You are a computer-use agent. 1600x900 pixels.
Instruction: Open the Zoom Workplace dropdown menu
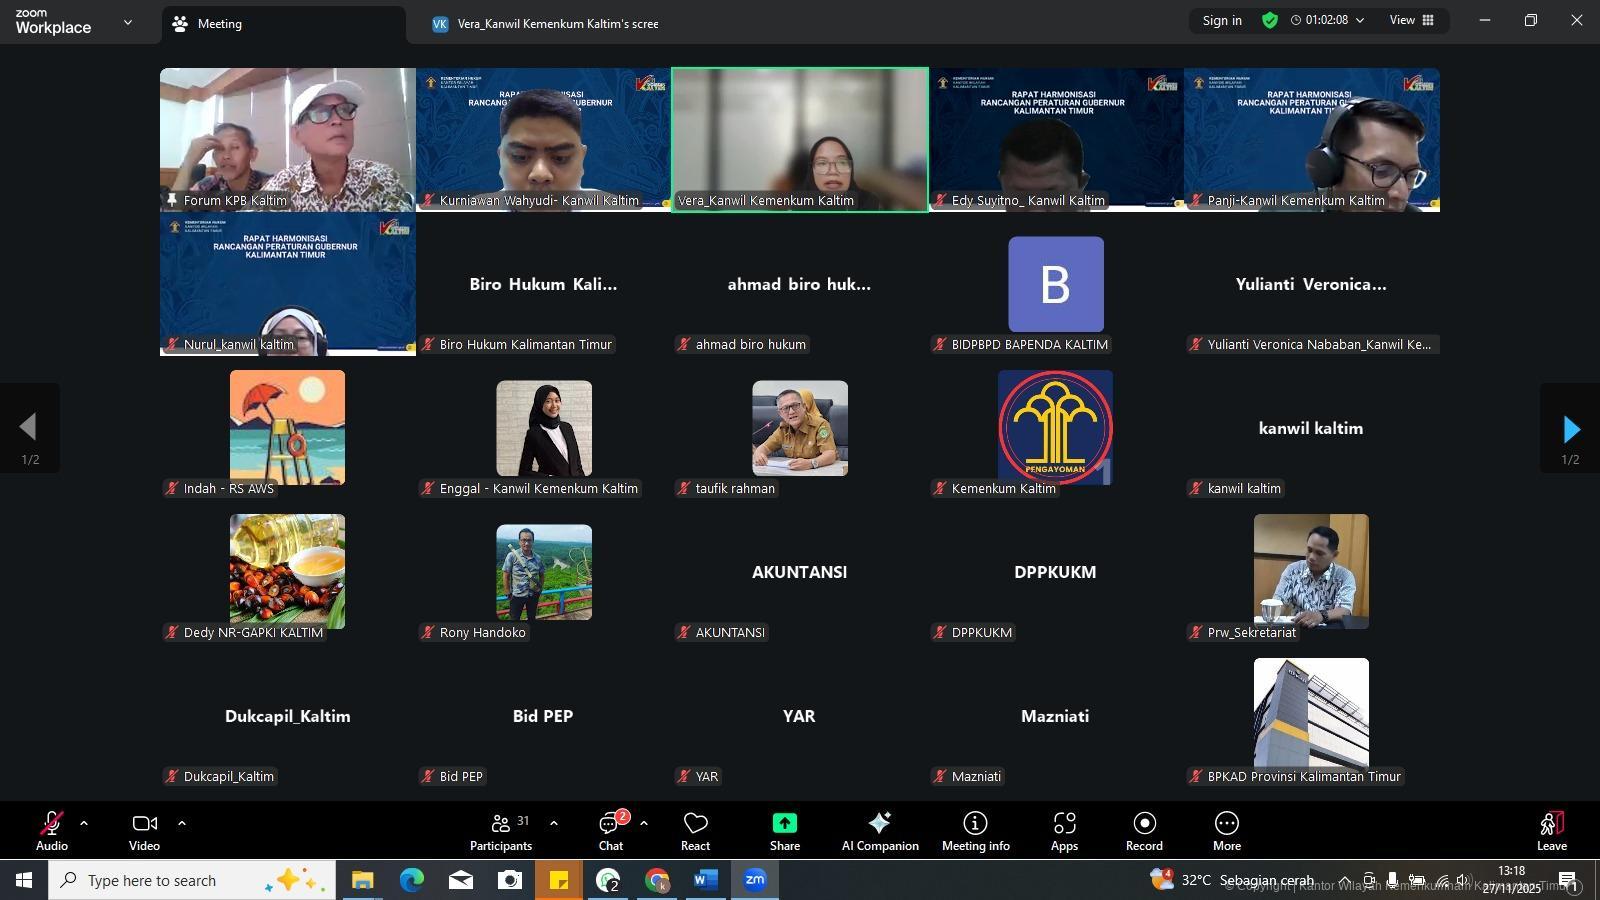(x=127, y=22)
